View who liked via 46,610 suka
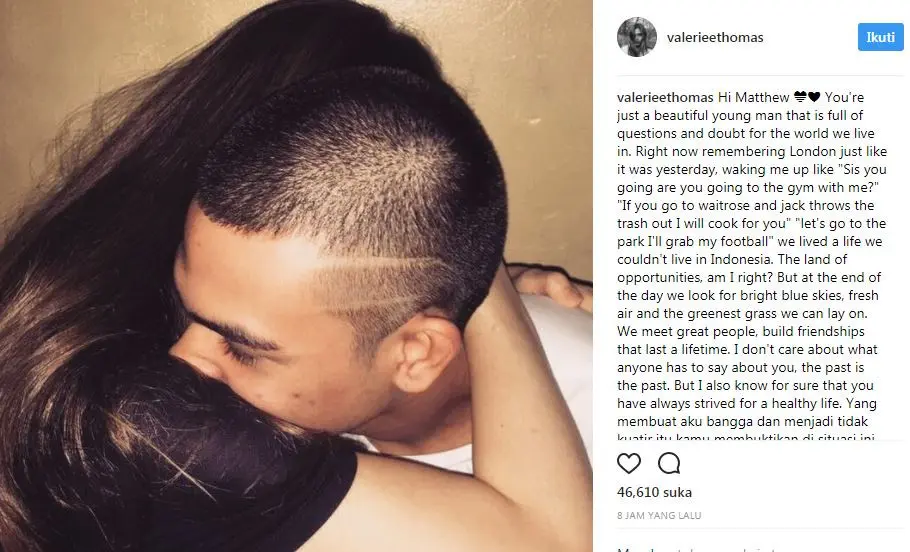This screenshot has width=910, height=552. coord(654,492)
